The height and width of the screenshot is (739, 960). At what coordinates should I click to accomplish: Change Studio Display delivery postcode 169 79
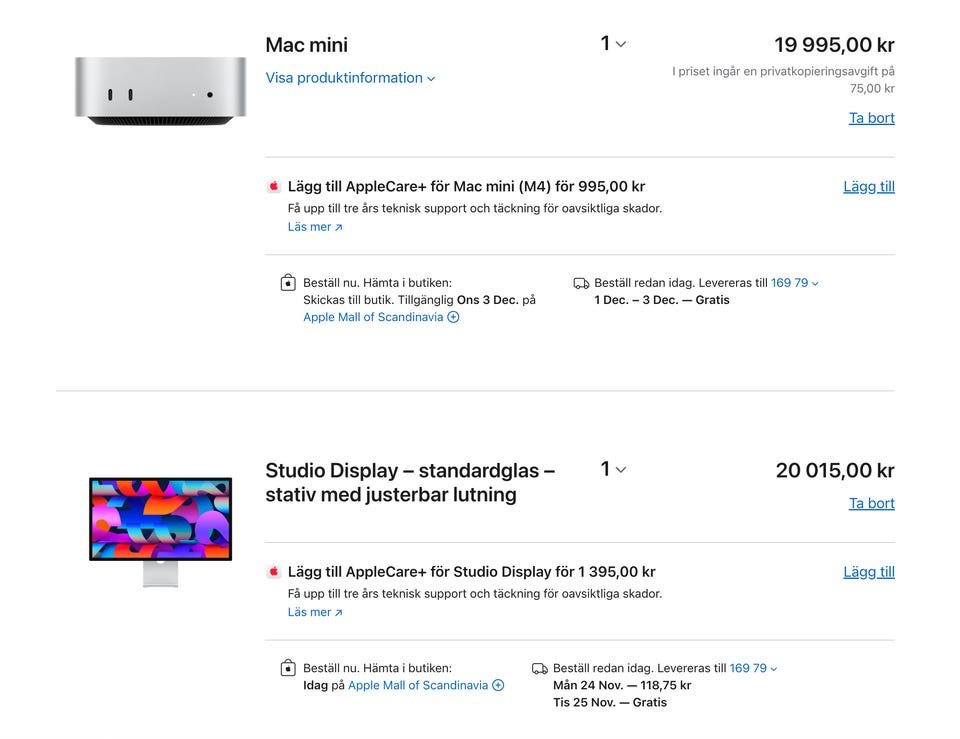(753, 668)
